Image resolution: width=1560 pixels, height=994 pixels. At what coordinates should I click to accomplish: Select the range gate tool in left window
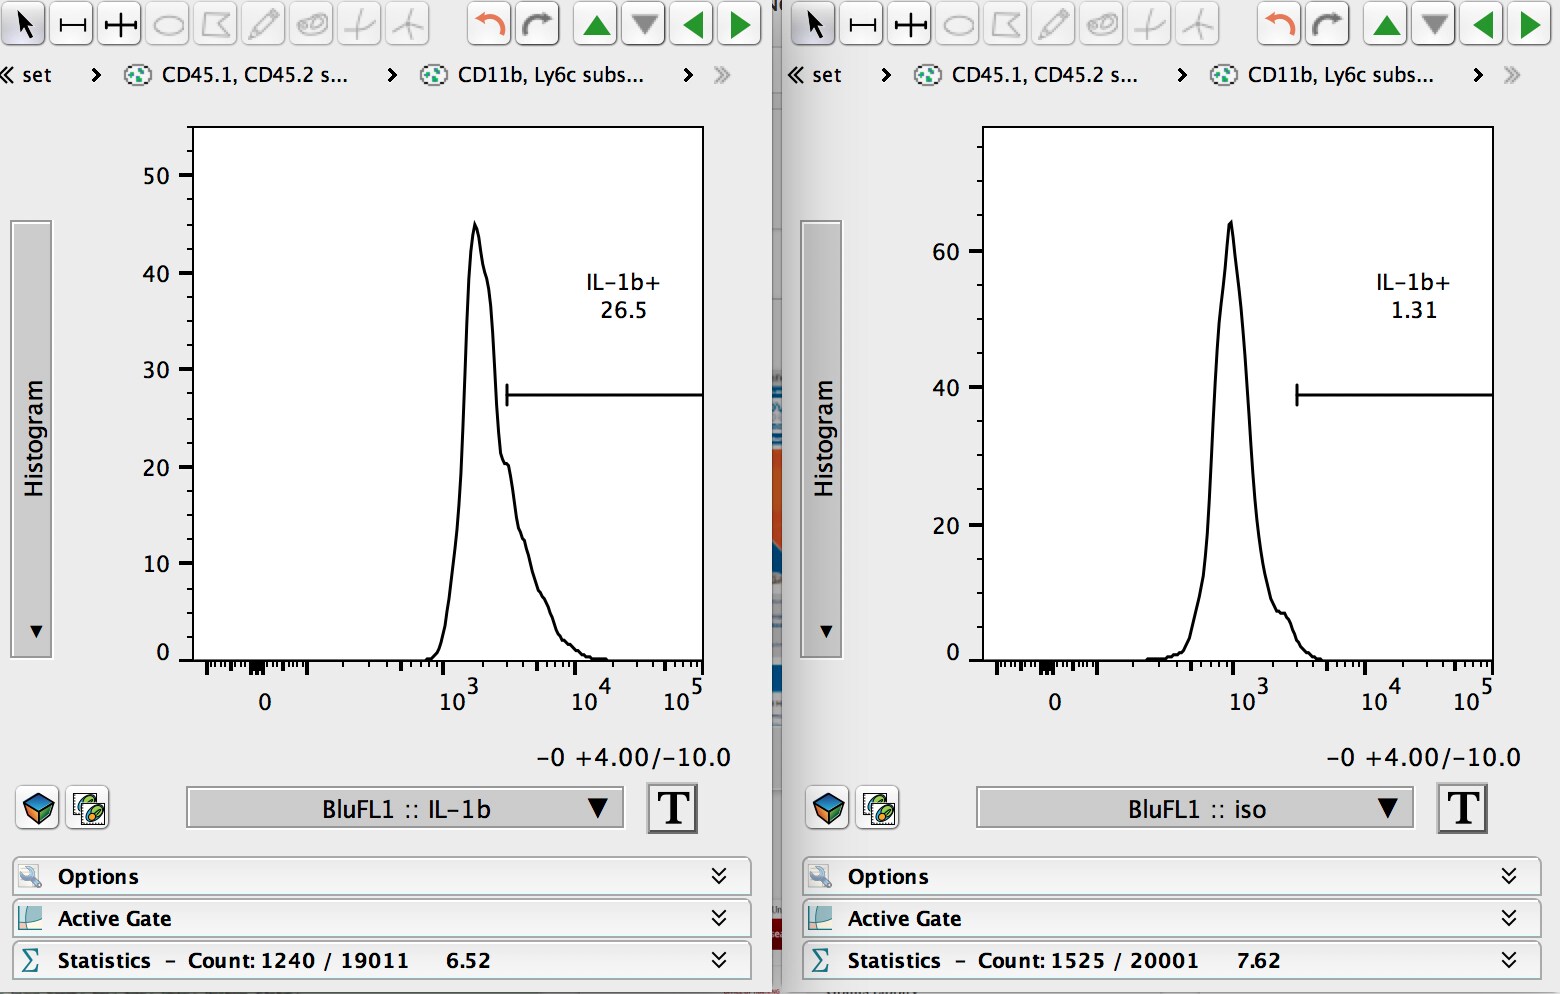[x=72, y=24]
